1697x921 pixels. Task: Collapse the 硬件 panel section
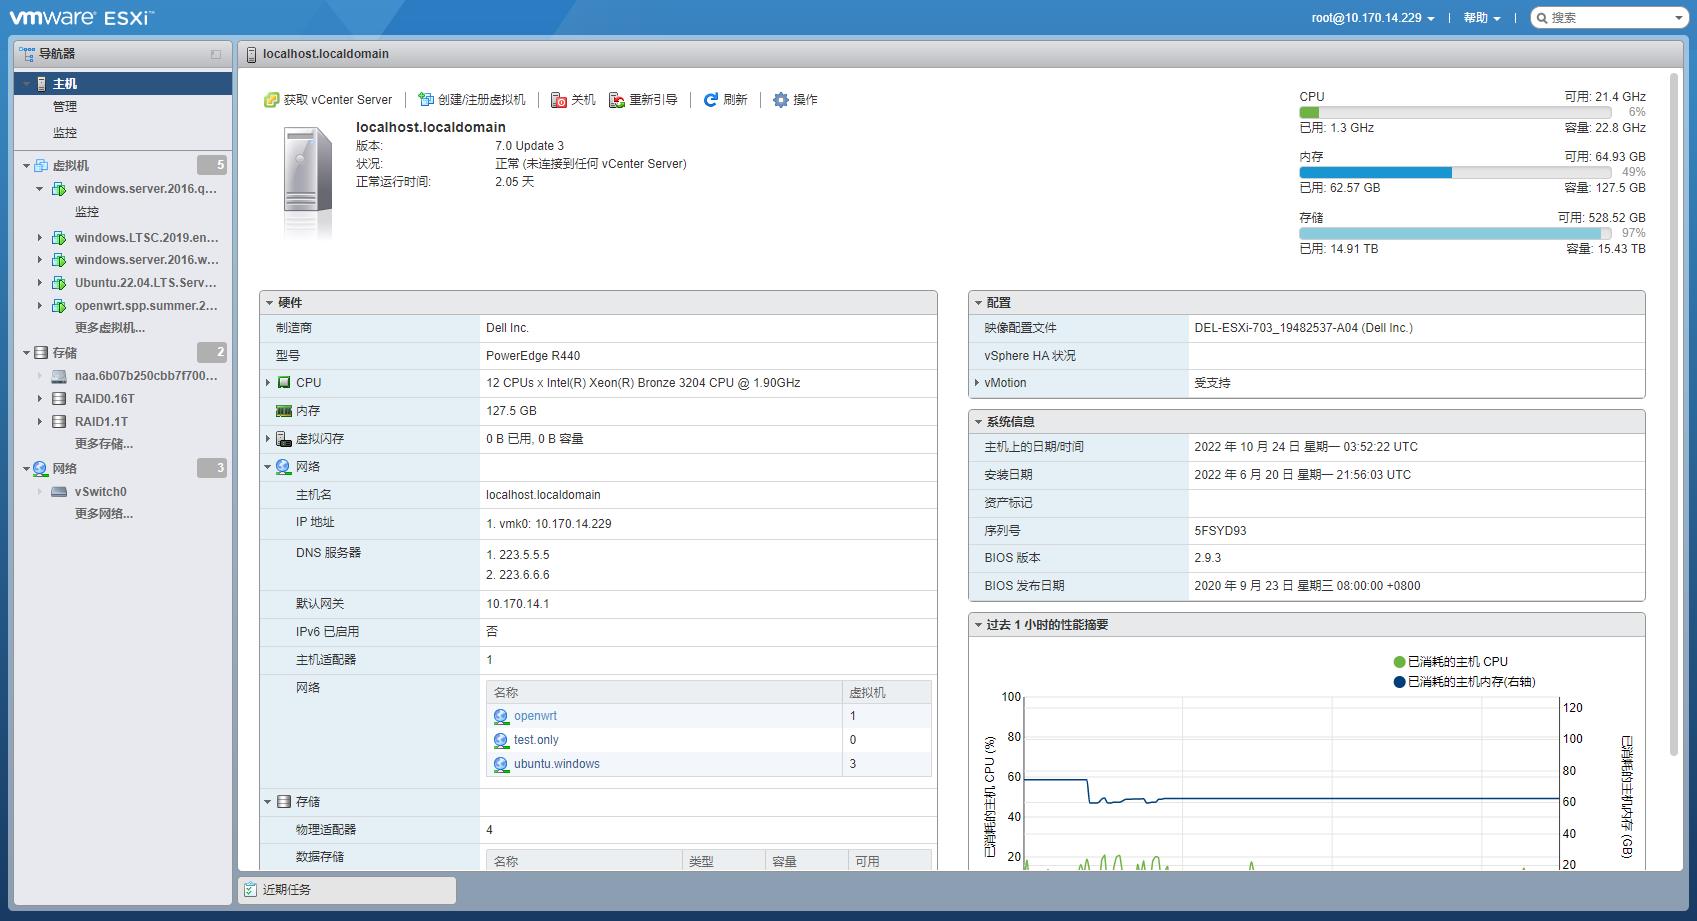(269, 303)
